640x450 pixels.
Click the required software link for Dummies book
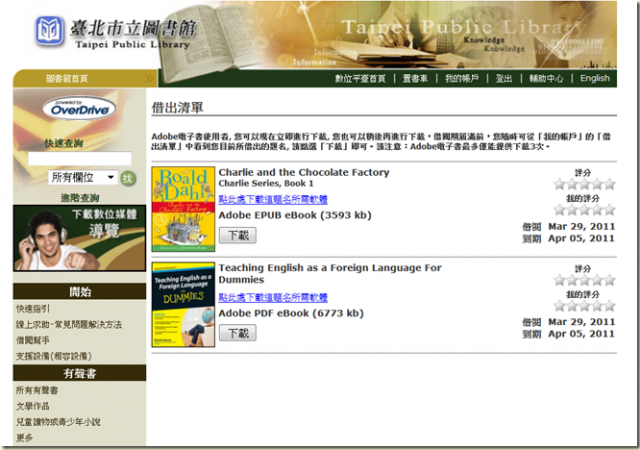273,297
